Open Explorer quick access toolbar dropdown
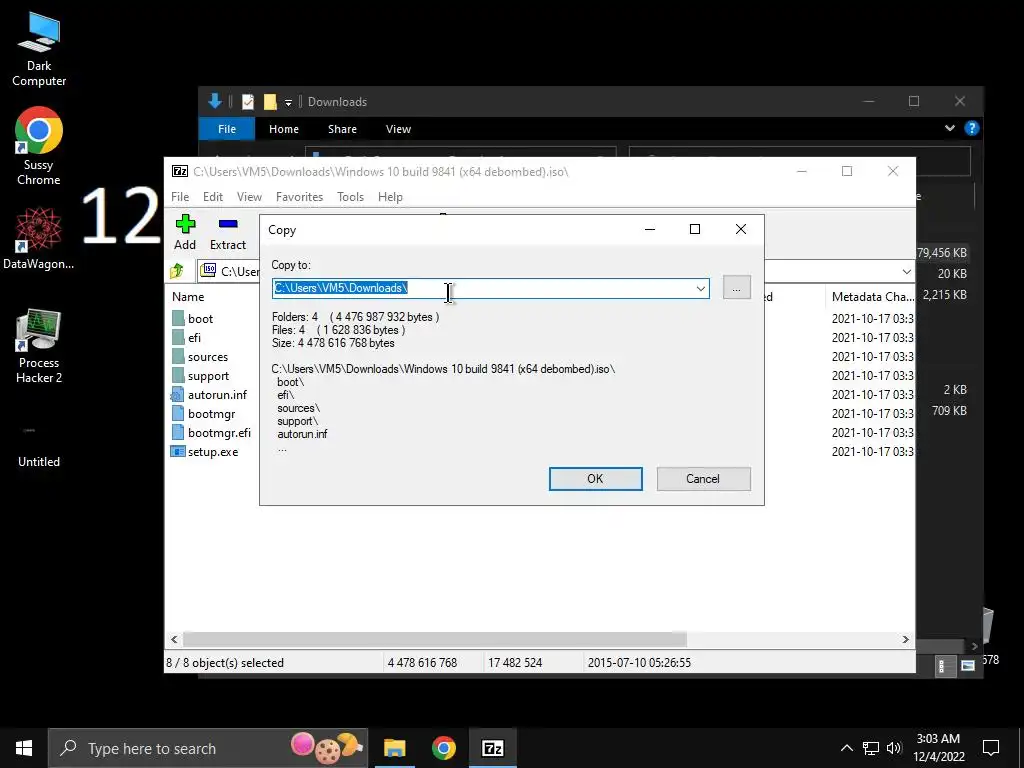 coord(288,103)
